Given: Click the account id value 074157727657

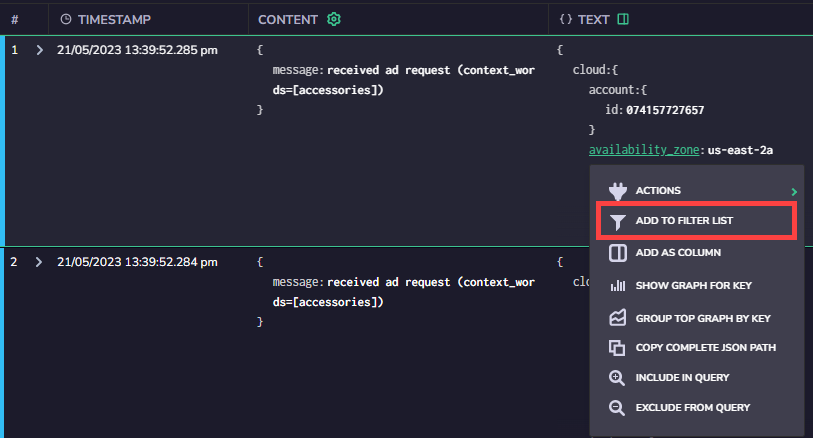Looking at the screenshot, I should tap(665, 110).
